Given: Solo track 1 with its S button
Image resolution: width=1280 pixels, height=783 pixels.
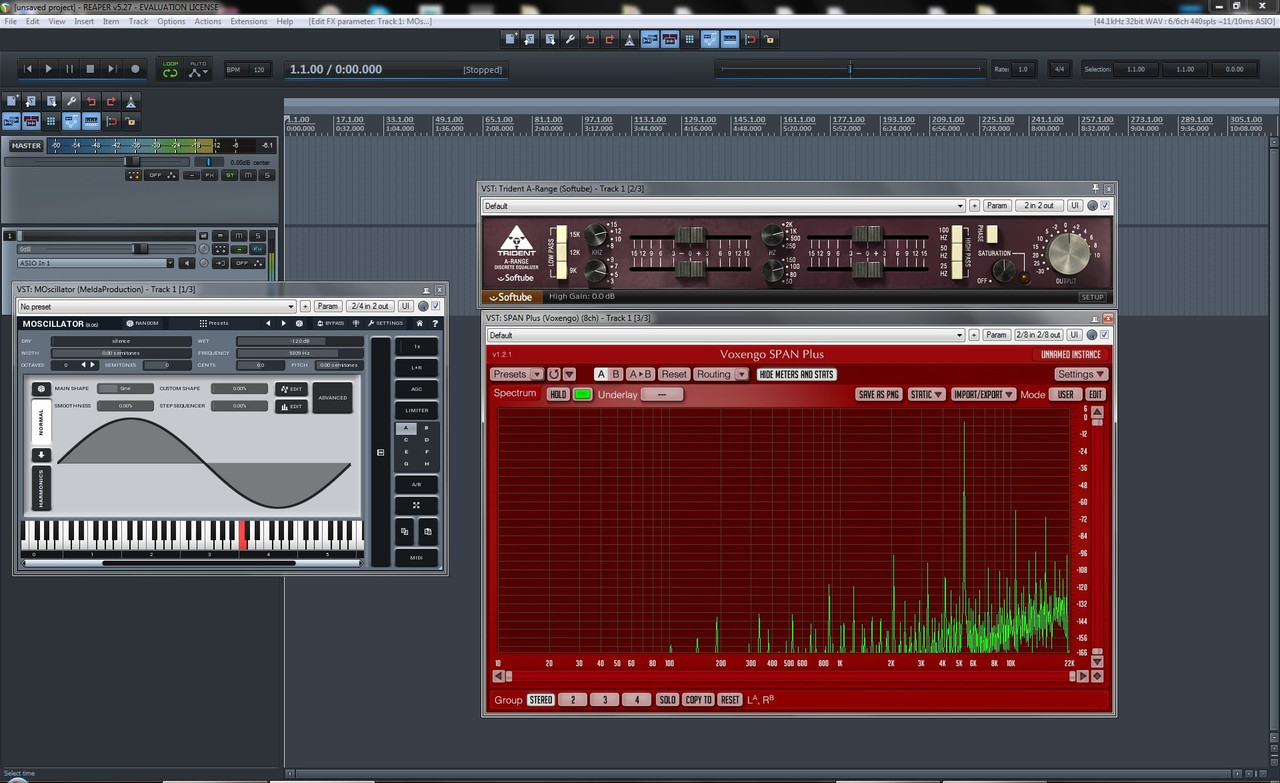Looking at the screenshot, I should click(x=257, y=236).
